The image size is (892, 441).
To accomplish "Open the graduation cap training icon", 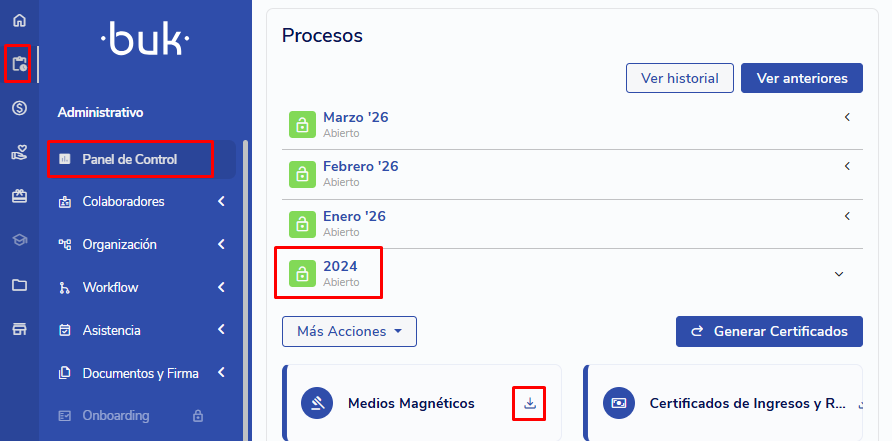I will 19,240.
